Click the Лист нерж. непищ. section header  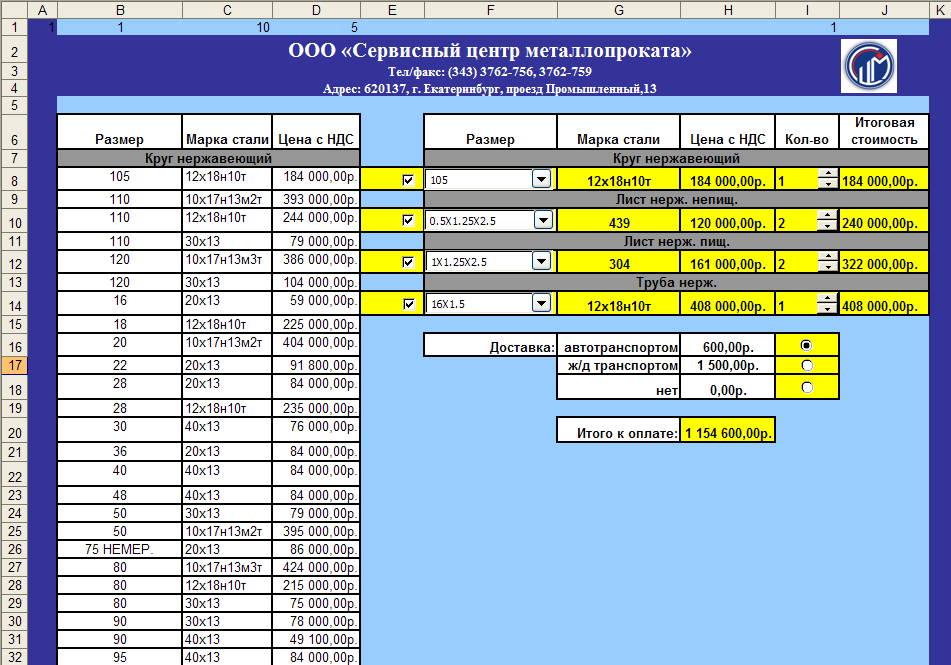click(x=676, y=200)
